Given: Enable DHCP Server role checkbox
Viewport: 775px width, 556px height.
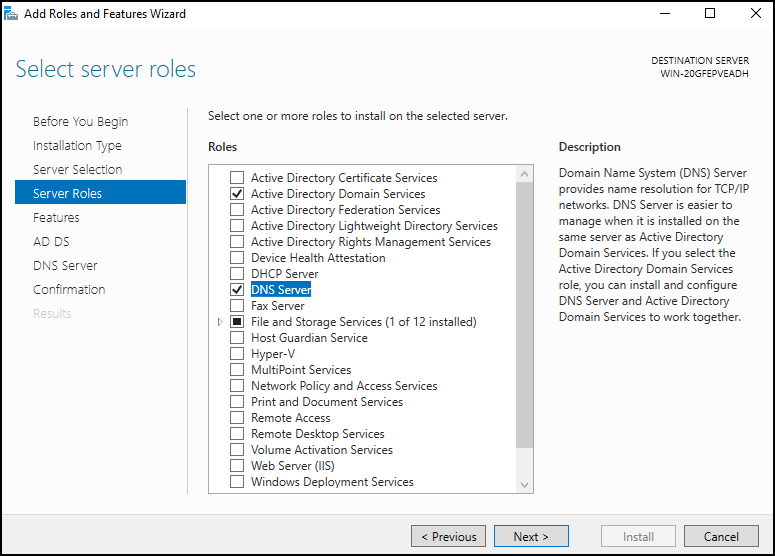Looking at the screenshot, I should coord(237,273).
